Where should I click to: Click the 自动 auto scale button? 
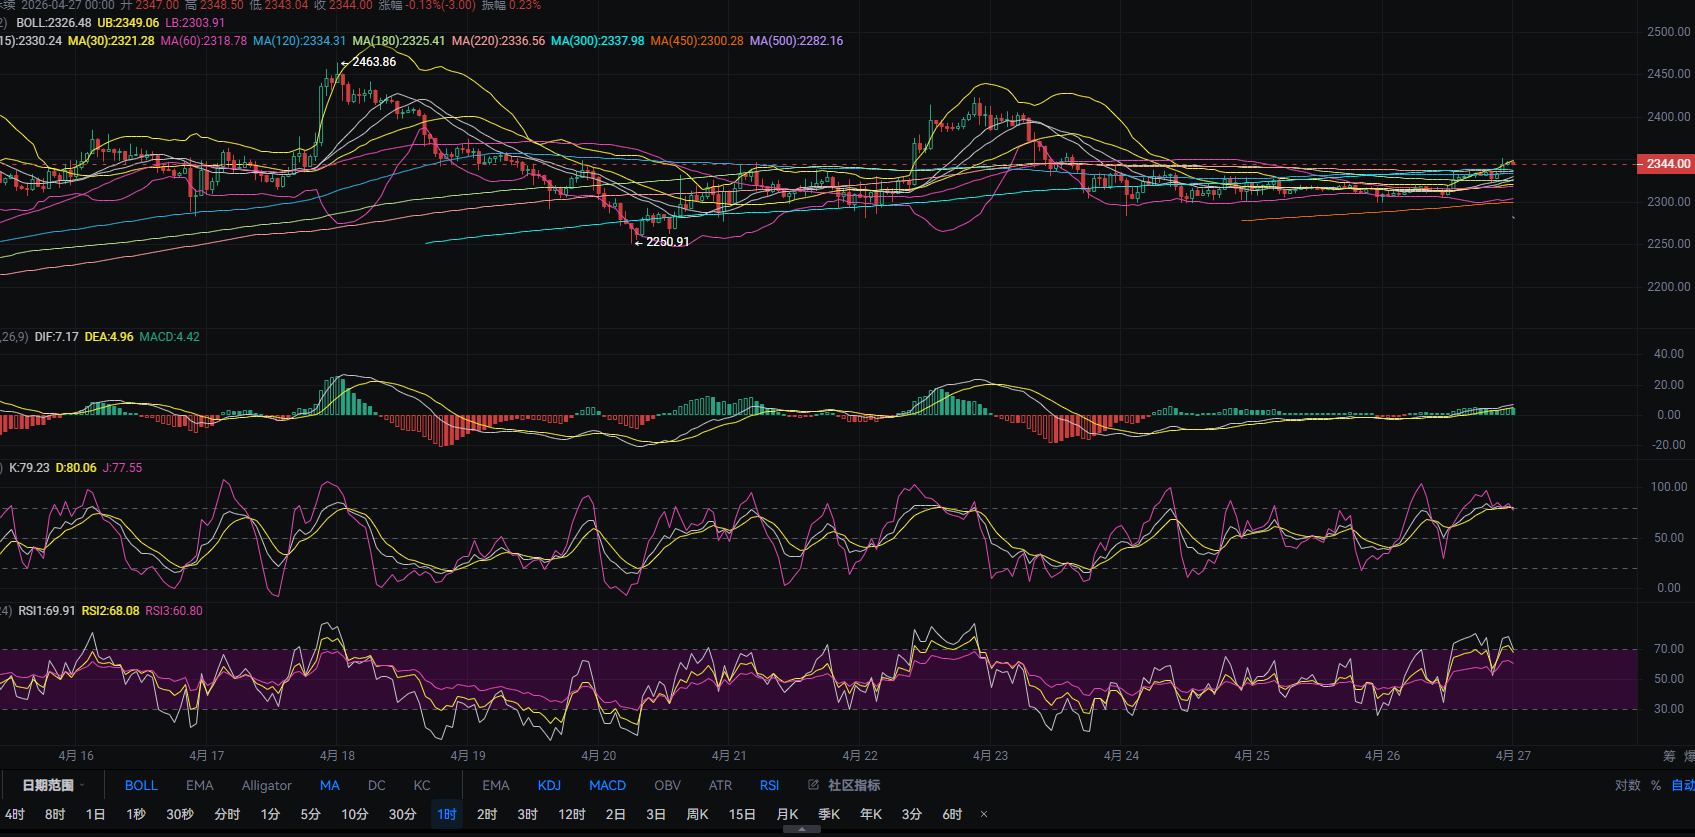(x=1682, y=785)
